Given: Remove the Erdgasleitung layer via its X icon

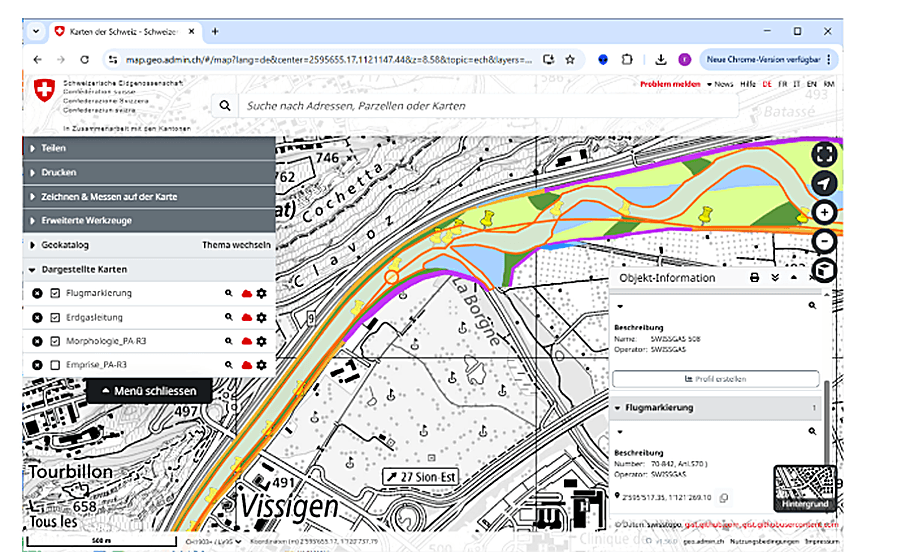Looking at the screenshot, I should point(37,317).
